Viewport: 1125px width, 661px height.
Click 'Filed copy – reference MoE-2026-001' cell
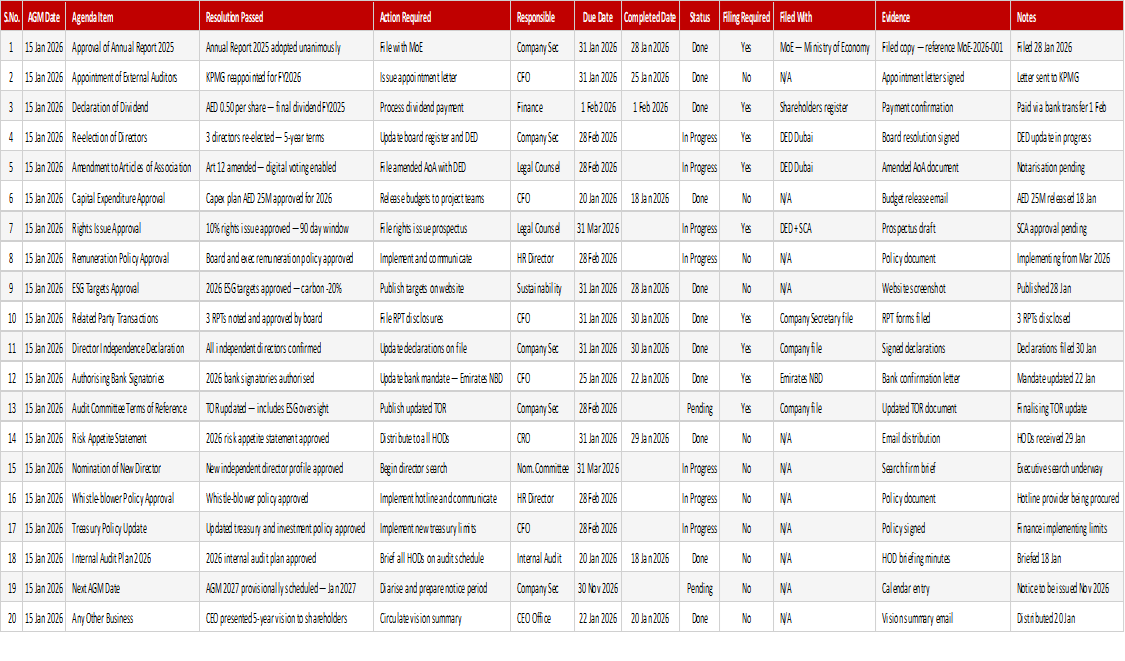click(x=943, y=47)
